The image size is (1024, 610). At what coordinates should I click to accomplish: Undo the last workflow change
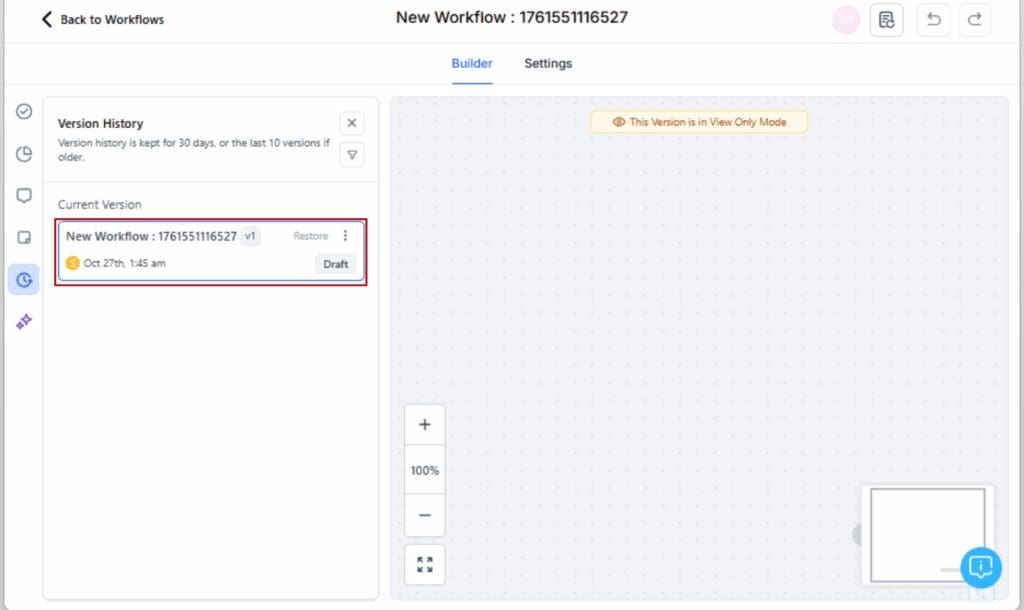tap(933, 19)
